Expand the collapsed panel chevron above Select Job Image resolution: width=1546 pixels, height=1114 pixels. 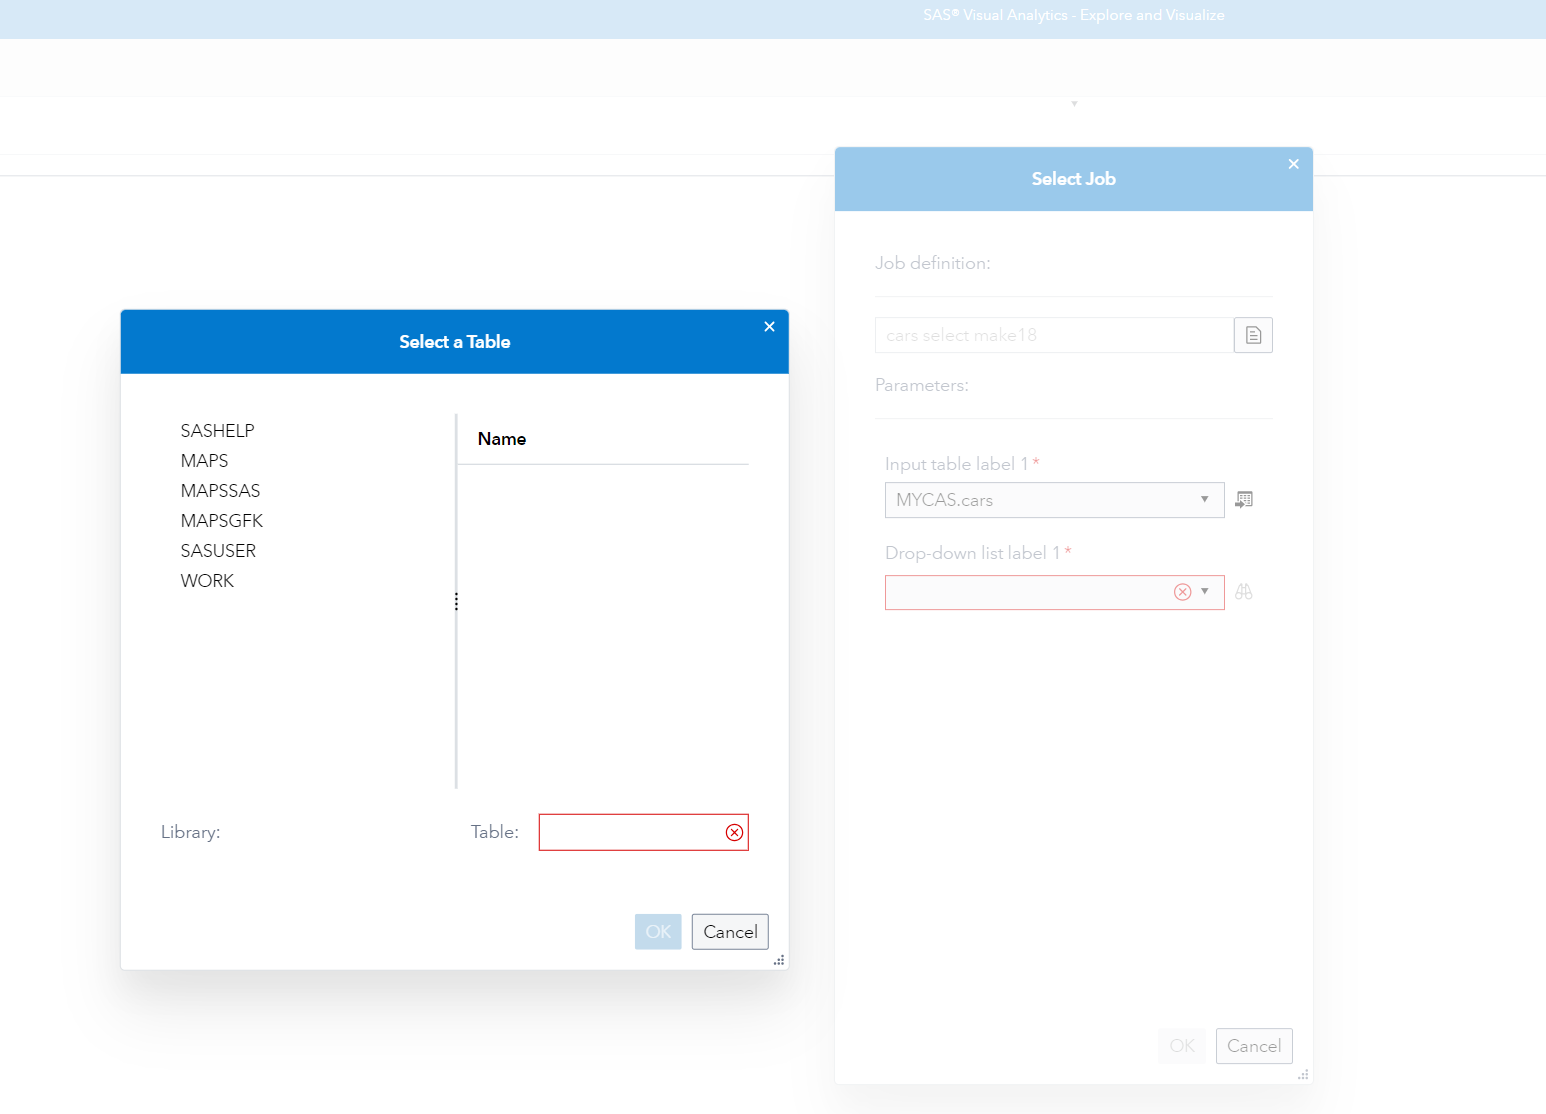point(1073,103)
